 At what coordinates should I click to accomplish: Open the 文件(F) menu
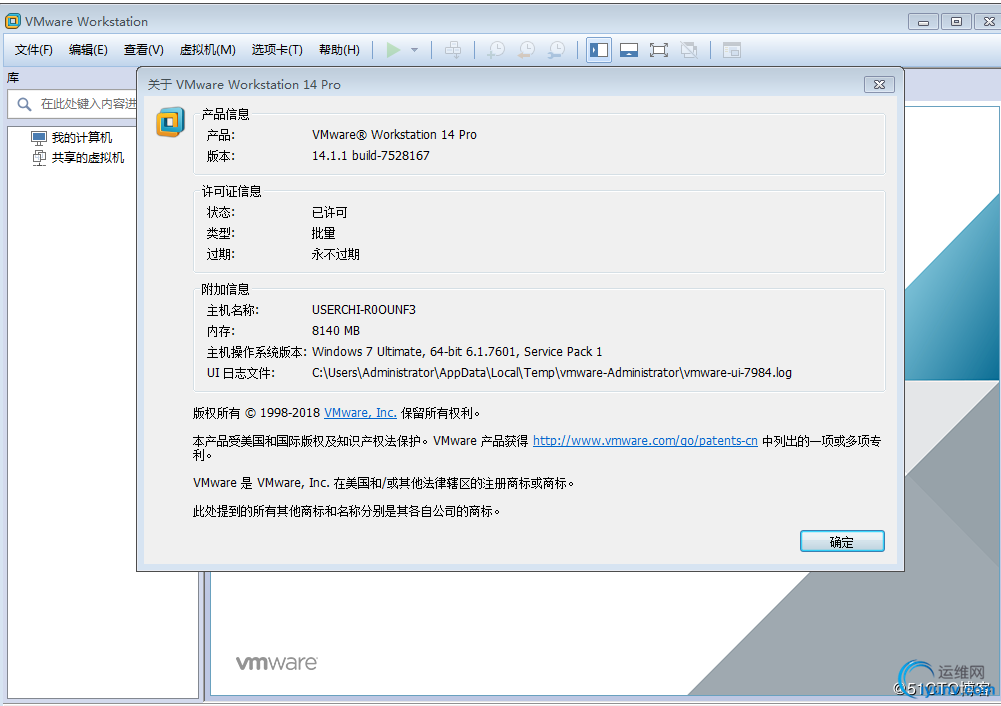tap(33, 50)
